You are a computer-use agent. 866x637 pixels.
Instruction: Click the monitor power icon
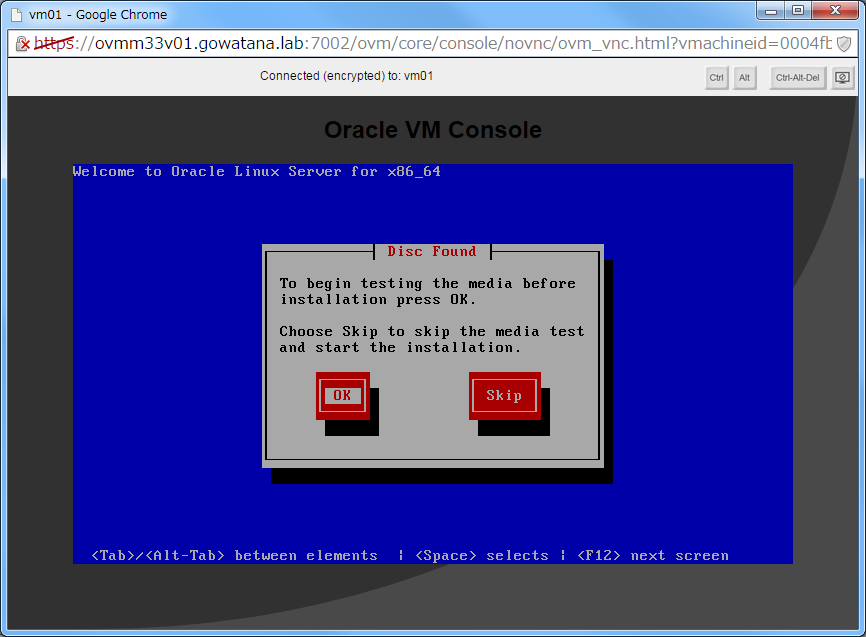click(841, 77)
